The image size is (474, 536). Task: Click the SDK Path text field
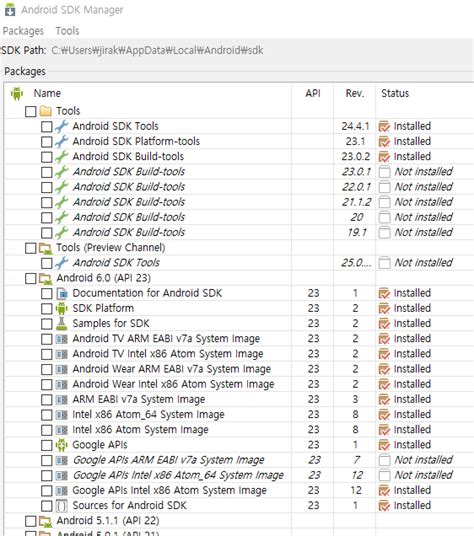coord(157,50)
